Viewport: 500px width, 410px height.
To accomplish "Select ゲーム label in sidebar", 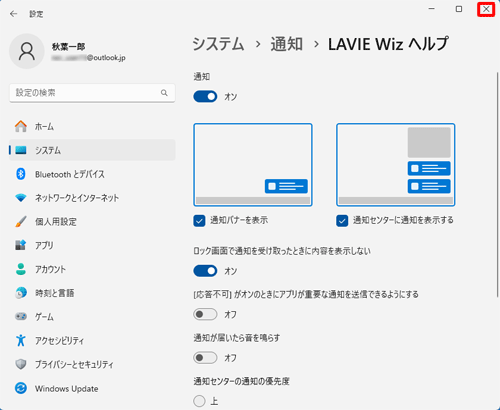I will point(44,317).
